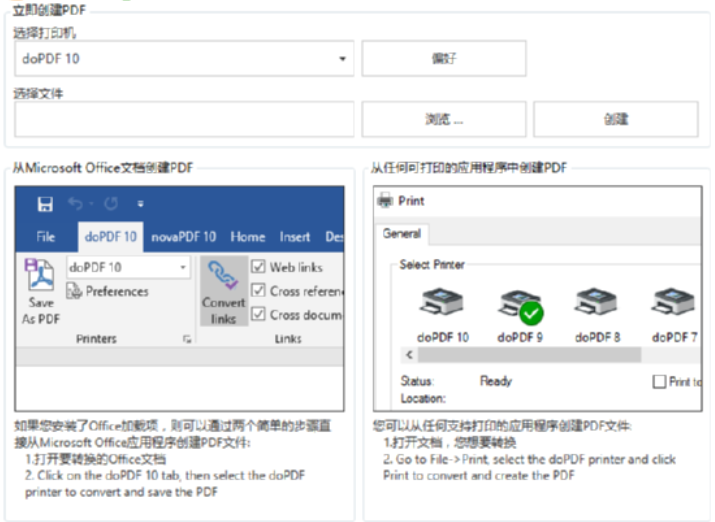Click the Preferences icon in ribbon

coord(74,291)
